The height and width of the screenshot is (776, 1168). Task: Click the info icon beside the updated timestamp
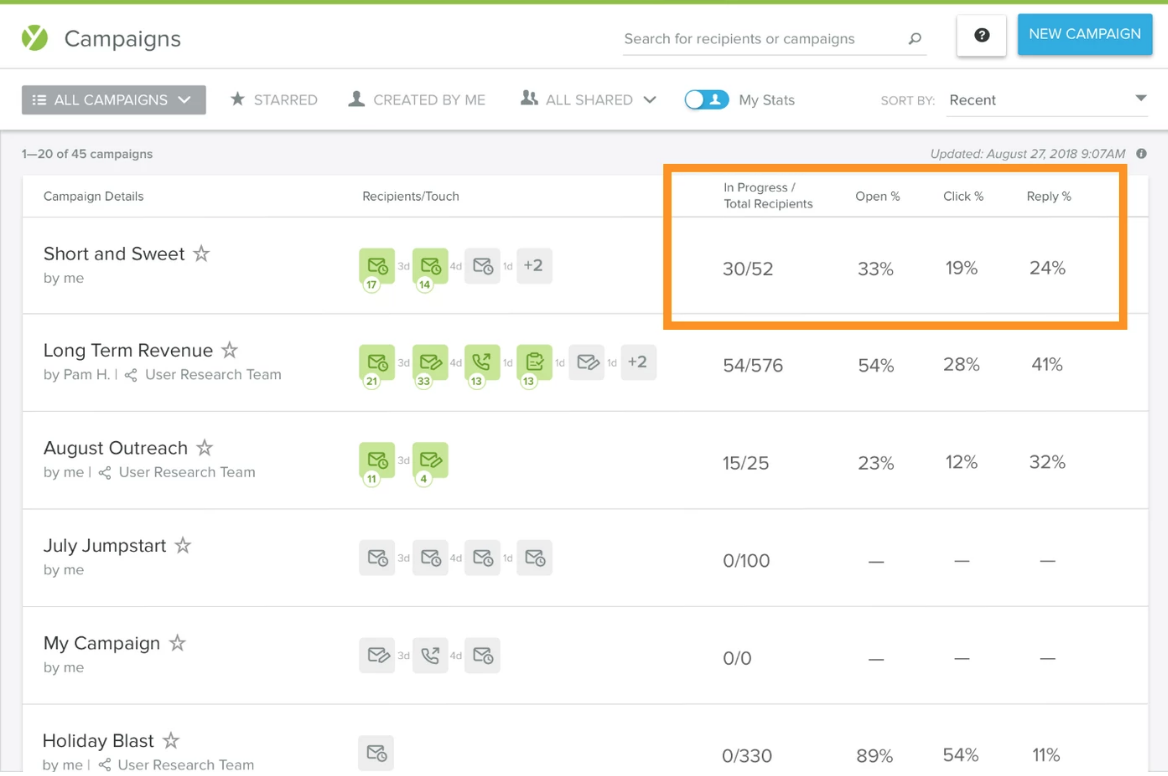pyautogui.click(x=1141, y=154)
